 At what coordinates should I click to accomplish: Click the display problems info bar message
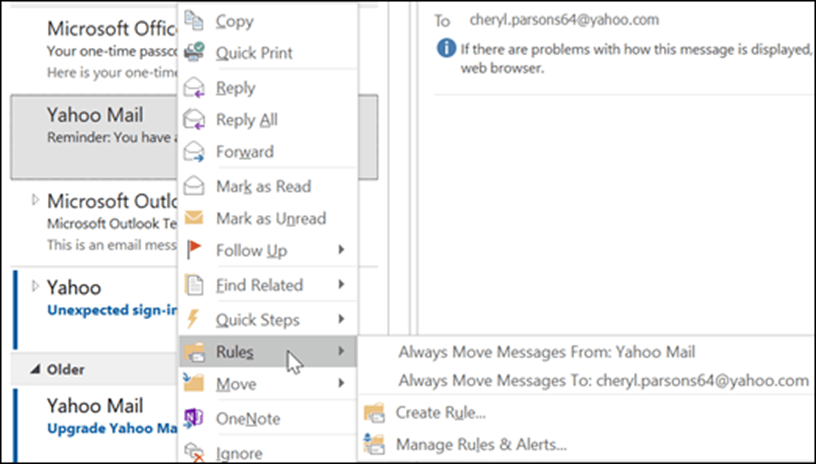[635, 58]
